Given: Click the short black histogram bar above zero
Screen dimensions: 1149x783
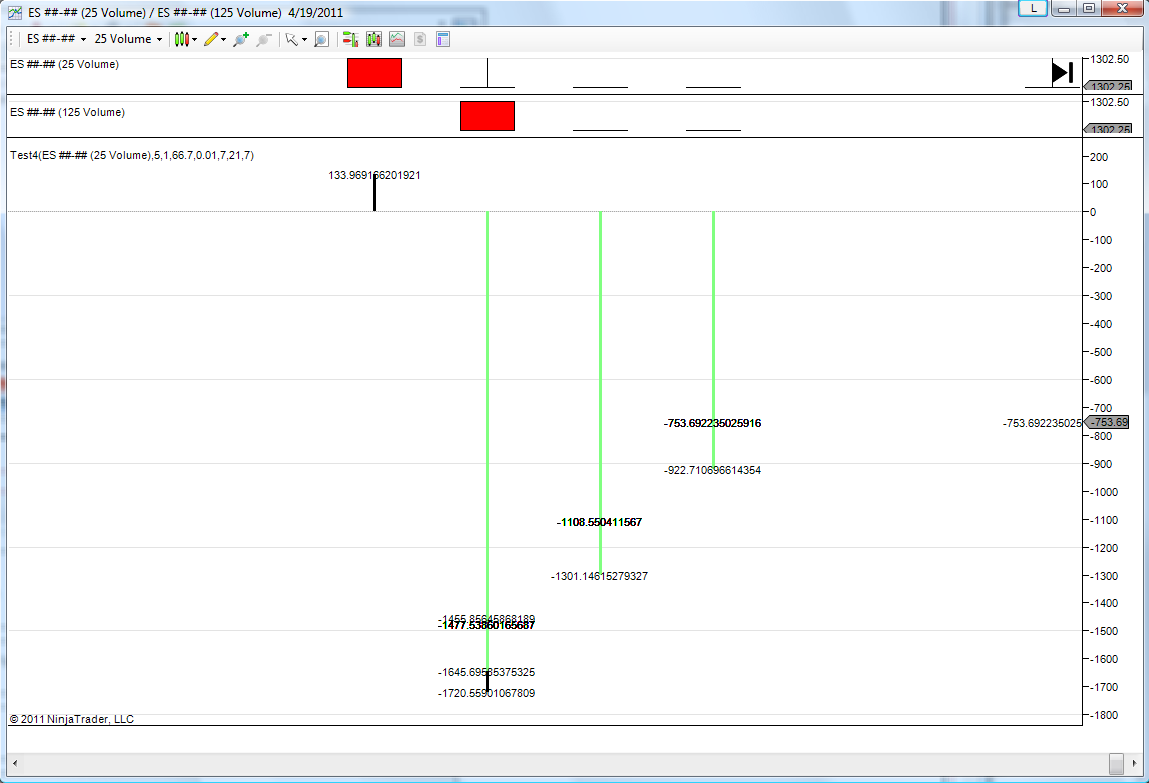Looking at the screenshot, I should pos(374,193).
